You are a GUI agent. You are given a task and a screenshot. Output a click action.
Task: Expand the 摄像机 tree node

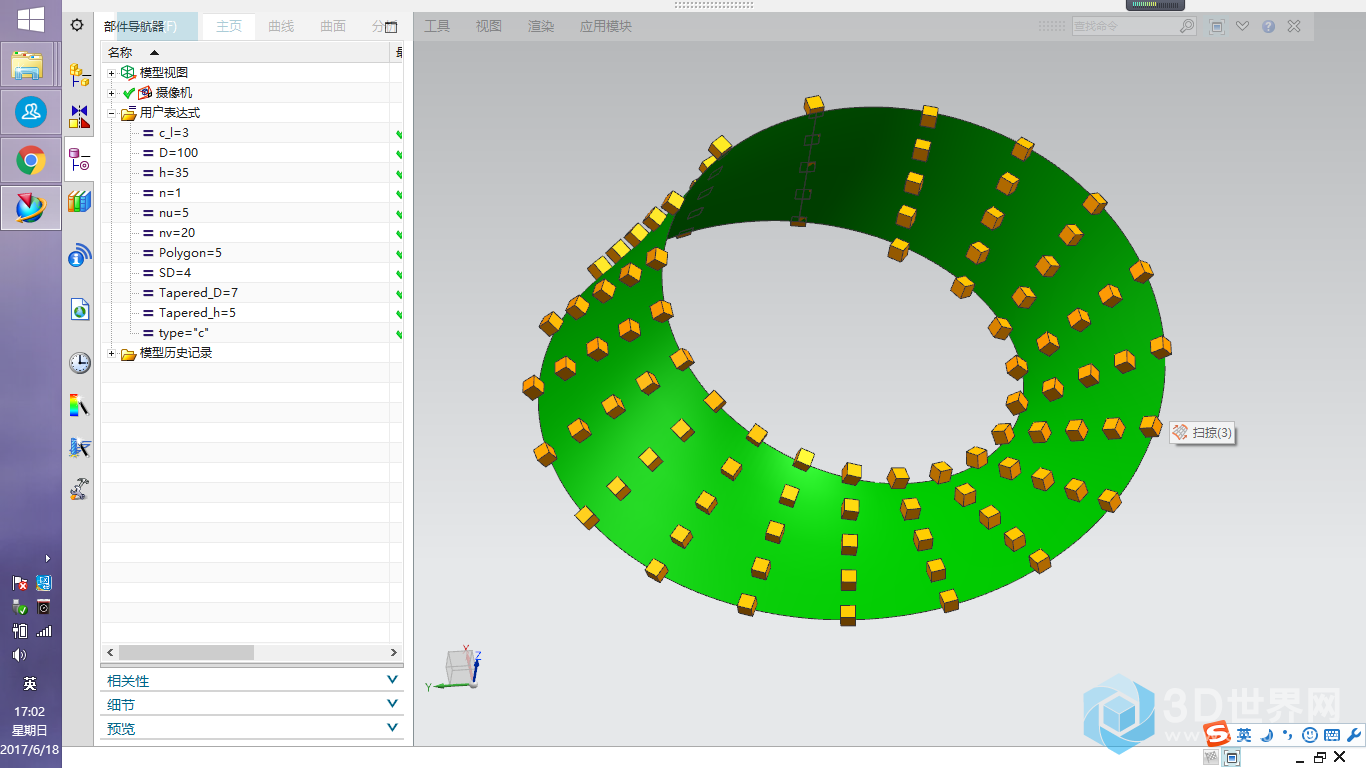tap(112, 93)
